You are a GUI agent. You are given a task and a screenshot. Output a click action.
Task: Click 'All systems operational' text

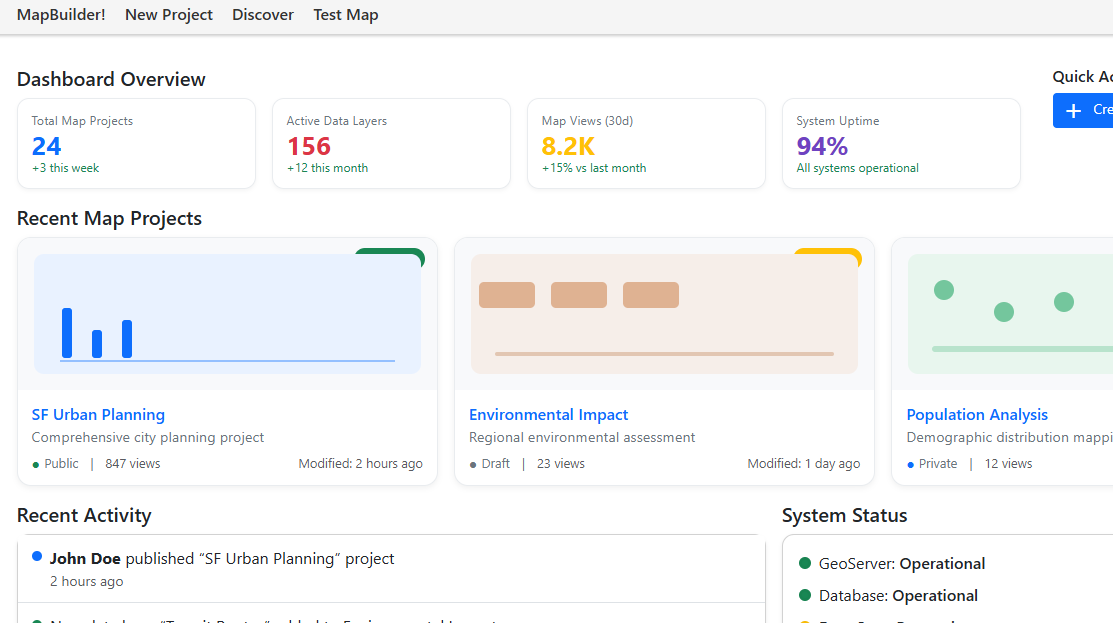pyautogui.click(x=857, y=168)
